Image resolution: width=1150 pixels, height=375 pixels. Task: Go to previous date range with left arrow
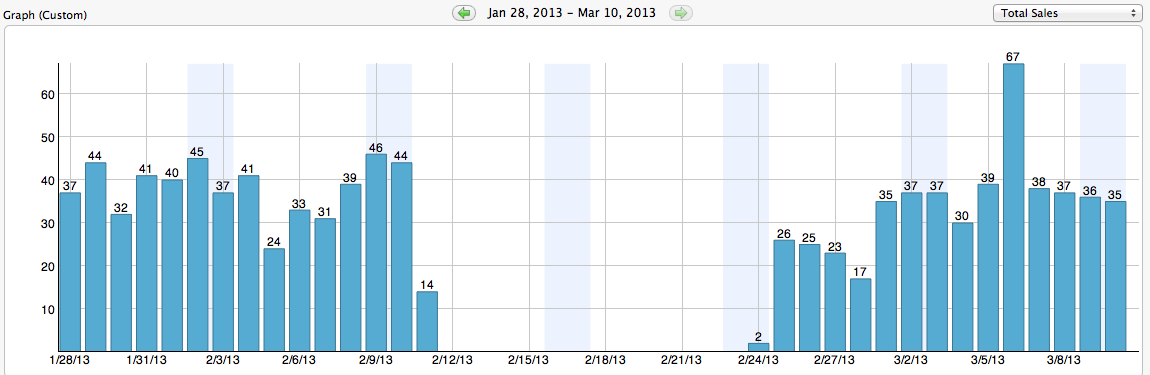click(464, 13)
